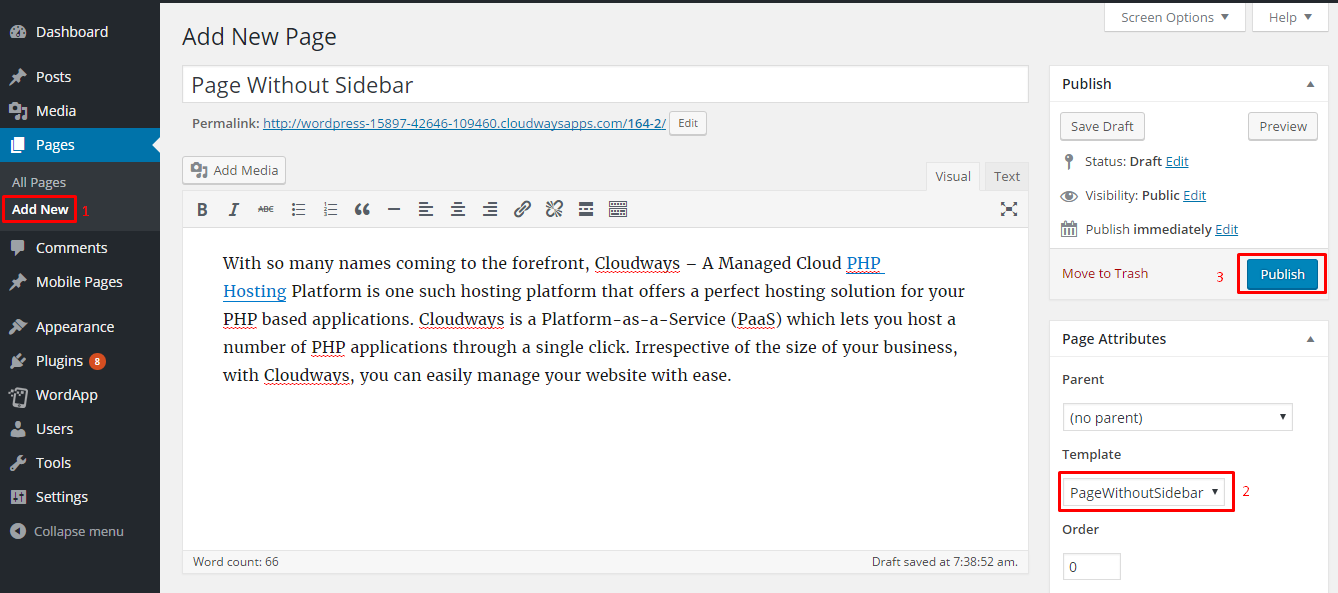The height and width of the screenshot is (593, 1338).
Task: Click the blue Publish button
Action: pyautogui.click(x=1282, y=274)
